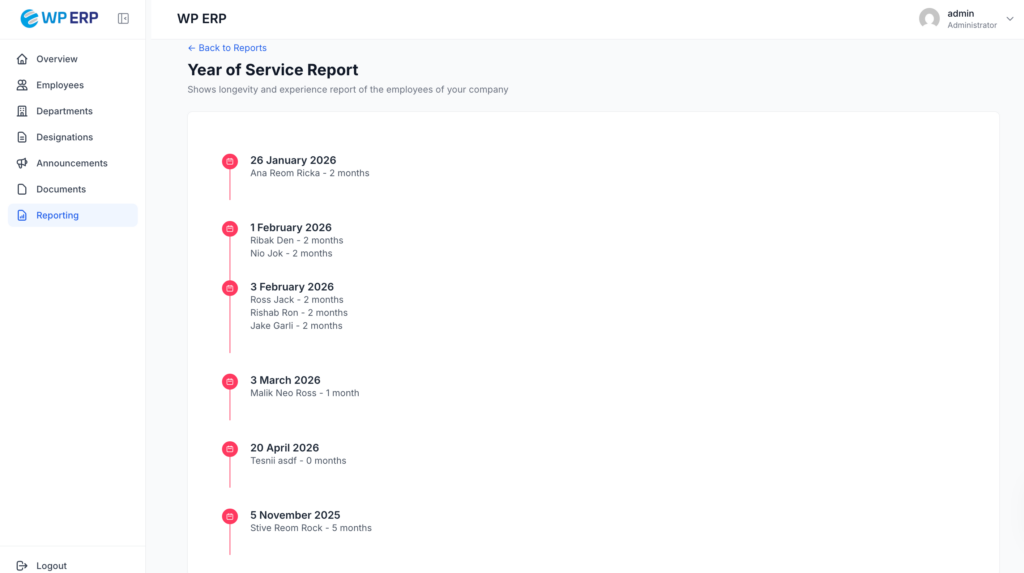Image resolution: width=1024 pixels, height=573 pixels.
Task: Collapse the sidebar using the panel icon
Action: coord(123,18)
